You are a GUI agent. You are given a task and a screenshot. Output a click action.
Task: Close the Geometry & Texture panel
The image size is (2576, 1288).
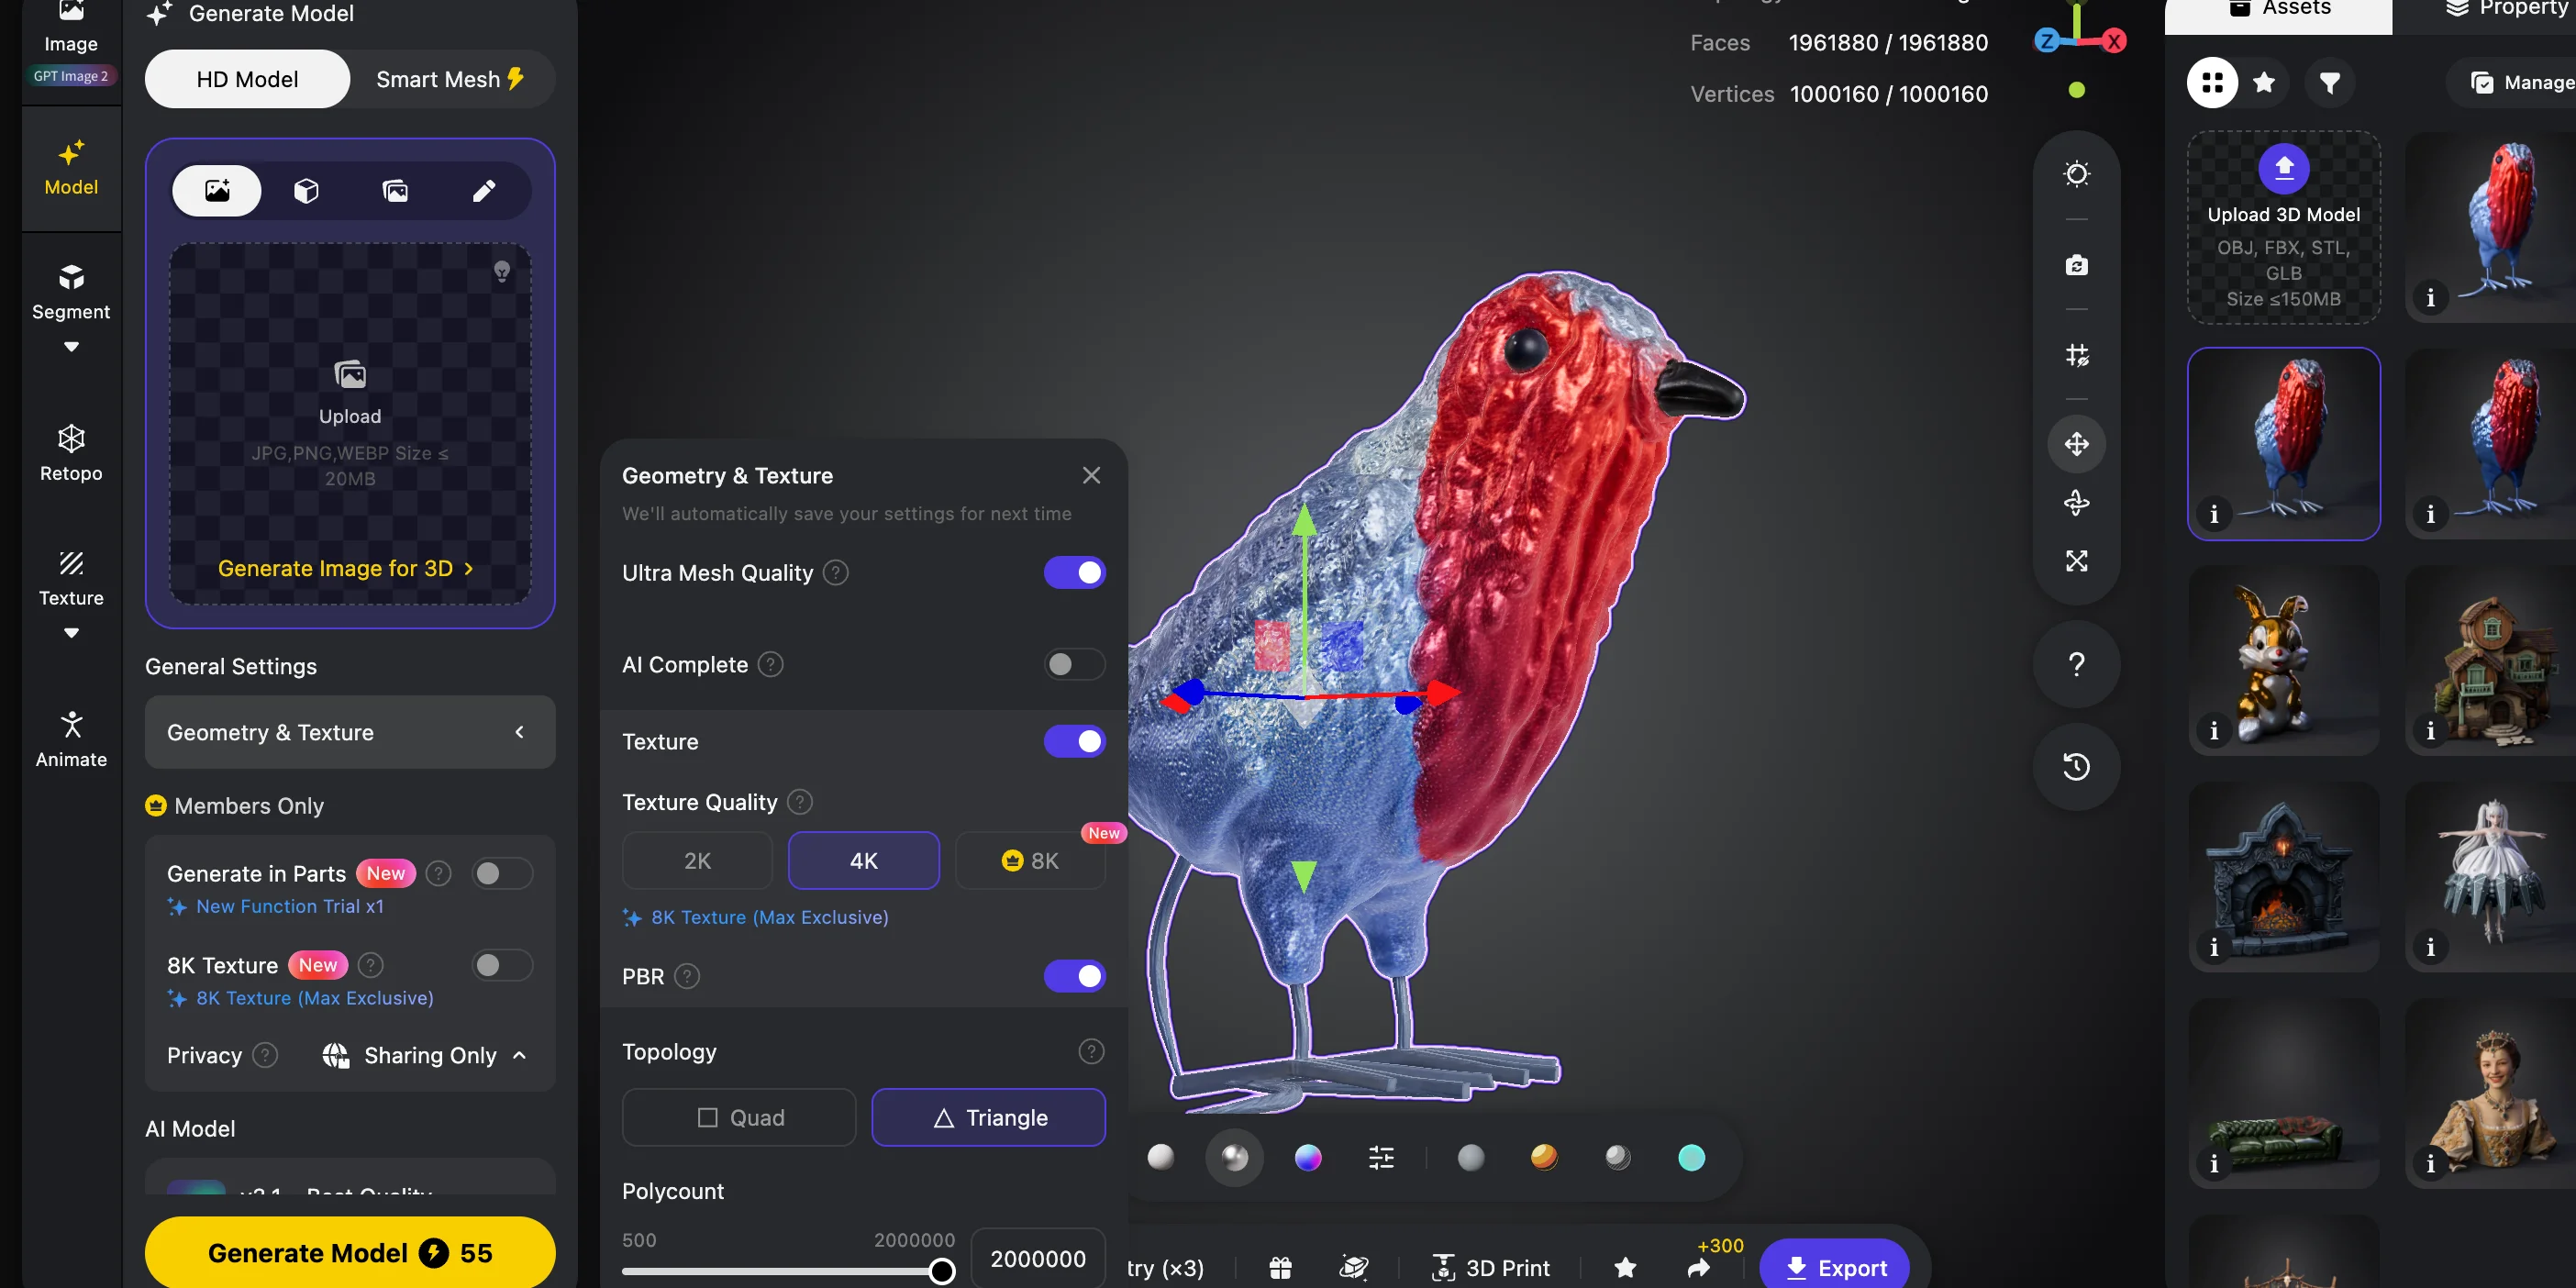pyautogui.click(x=1091, y=475)
